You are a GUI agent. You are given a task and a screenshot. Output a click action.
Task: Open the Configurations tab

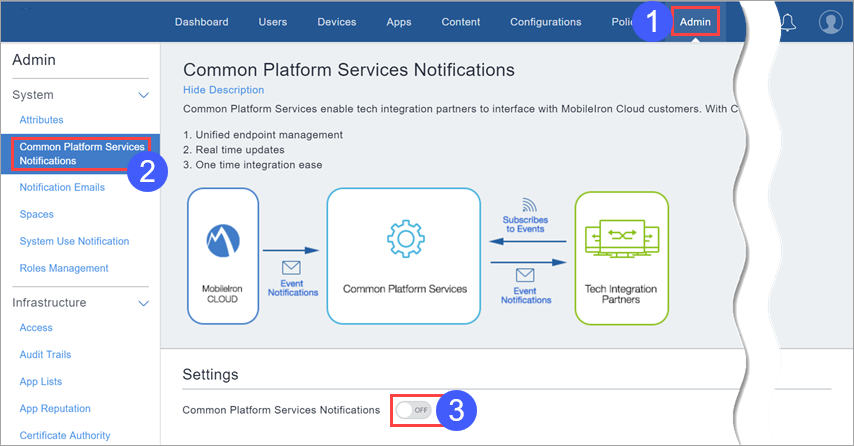[x=546, y=22]
